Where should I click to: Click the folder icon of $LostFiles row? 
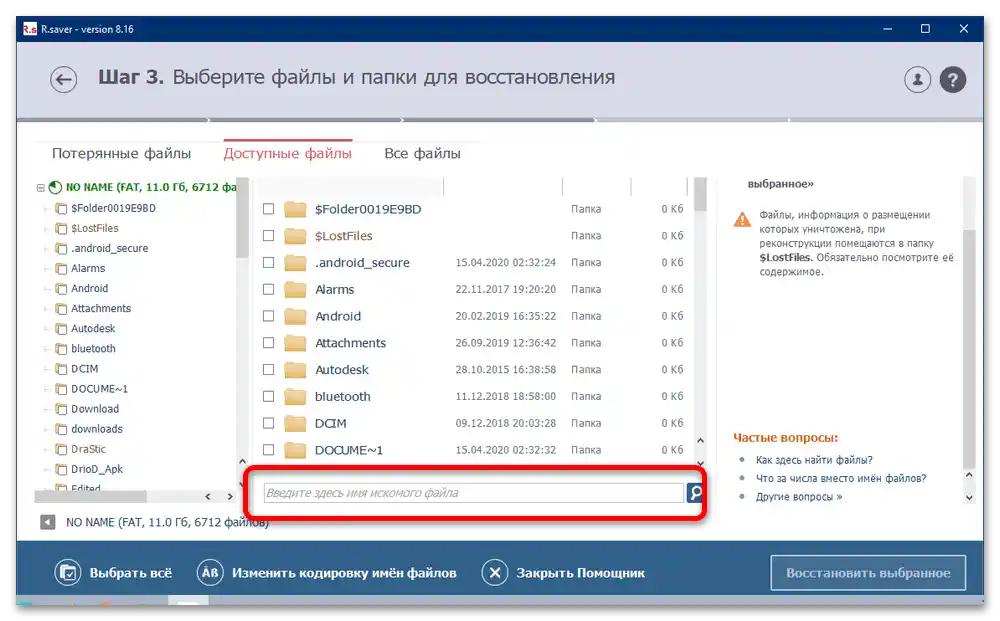(295, 236)
